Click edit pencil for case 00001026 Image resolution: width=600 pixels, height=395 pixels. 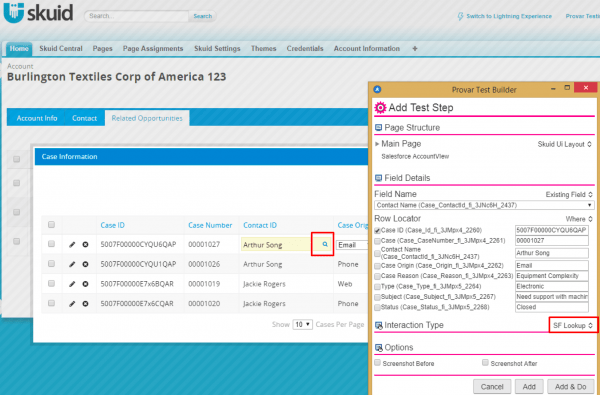72,264
